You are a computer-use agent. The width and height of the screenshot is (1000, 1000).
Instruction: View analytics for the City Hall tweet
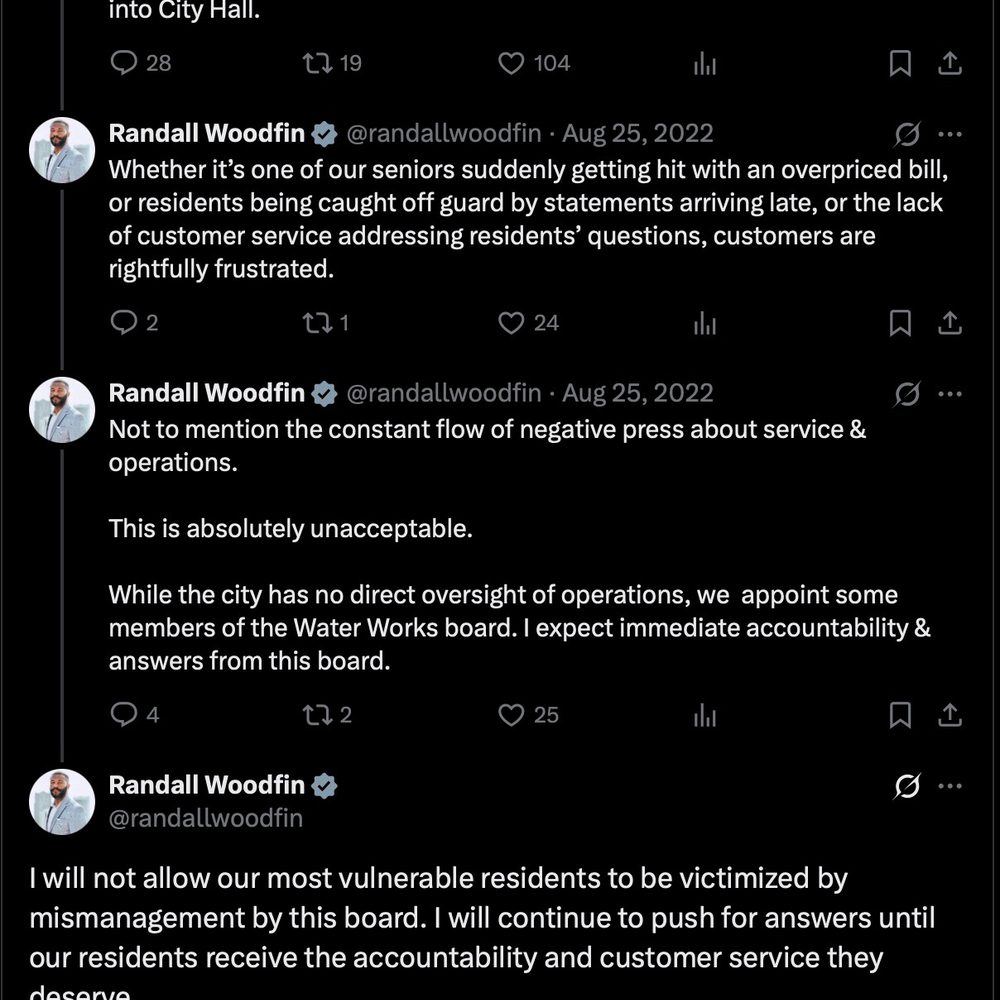click(705, 64)
